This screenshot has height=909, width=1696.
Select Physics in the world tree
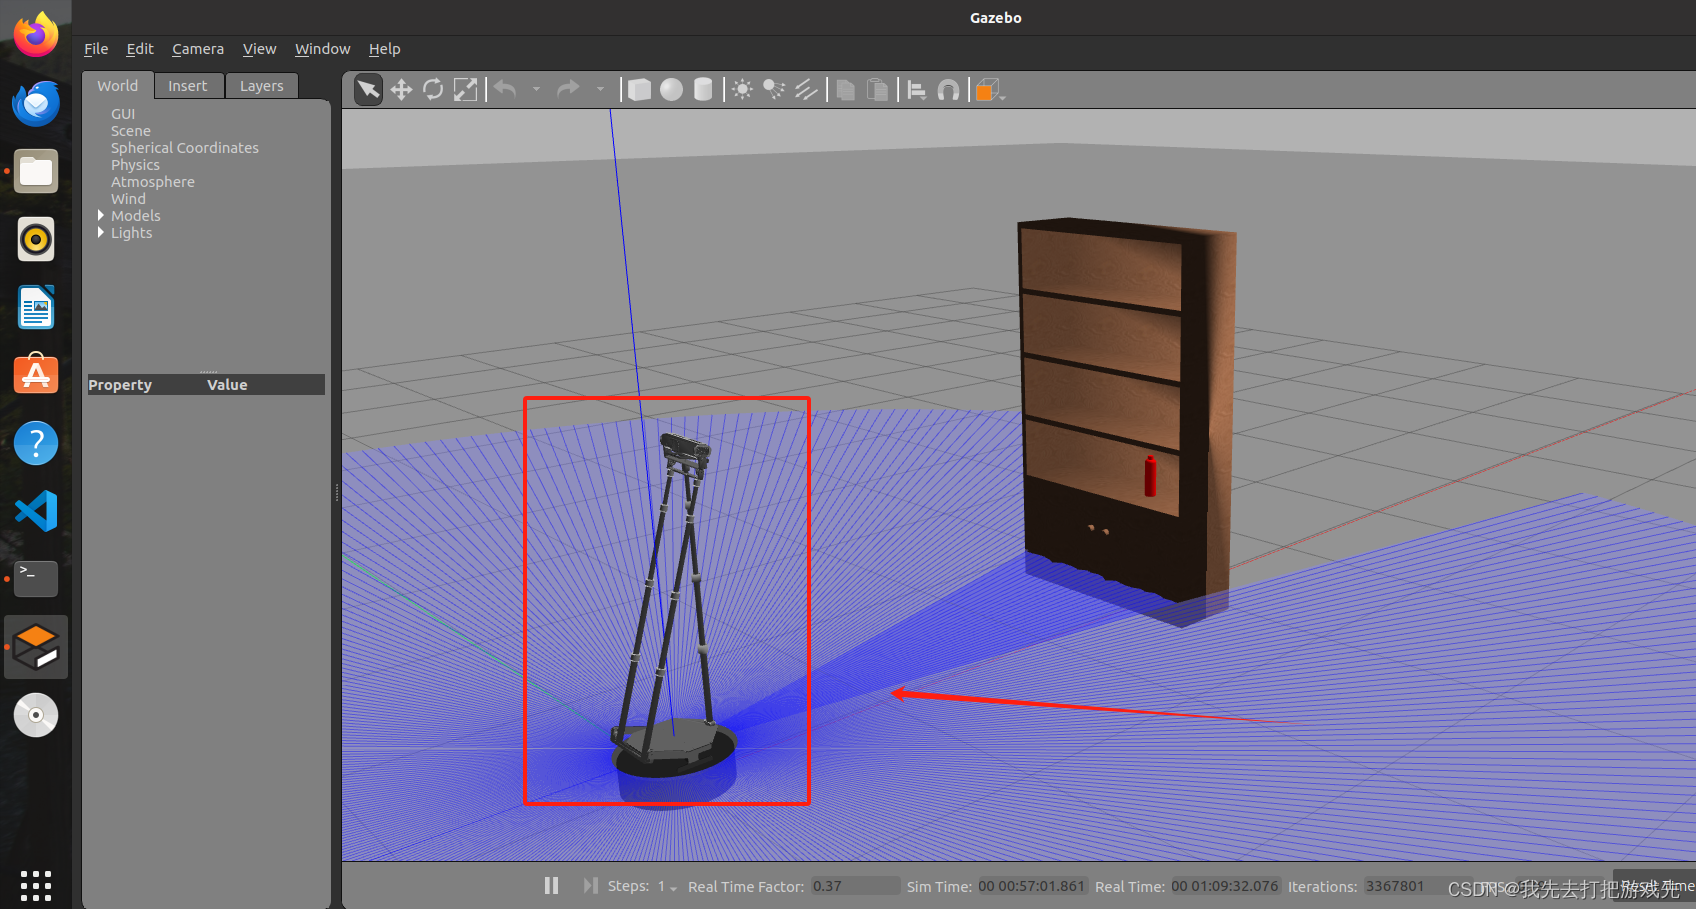coord(135,165)
